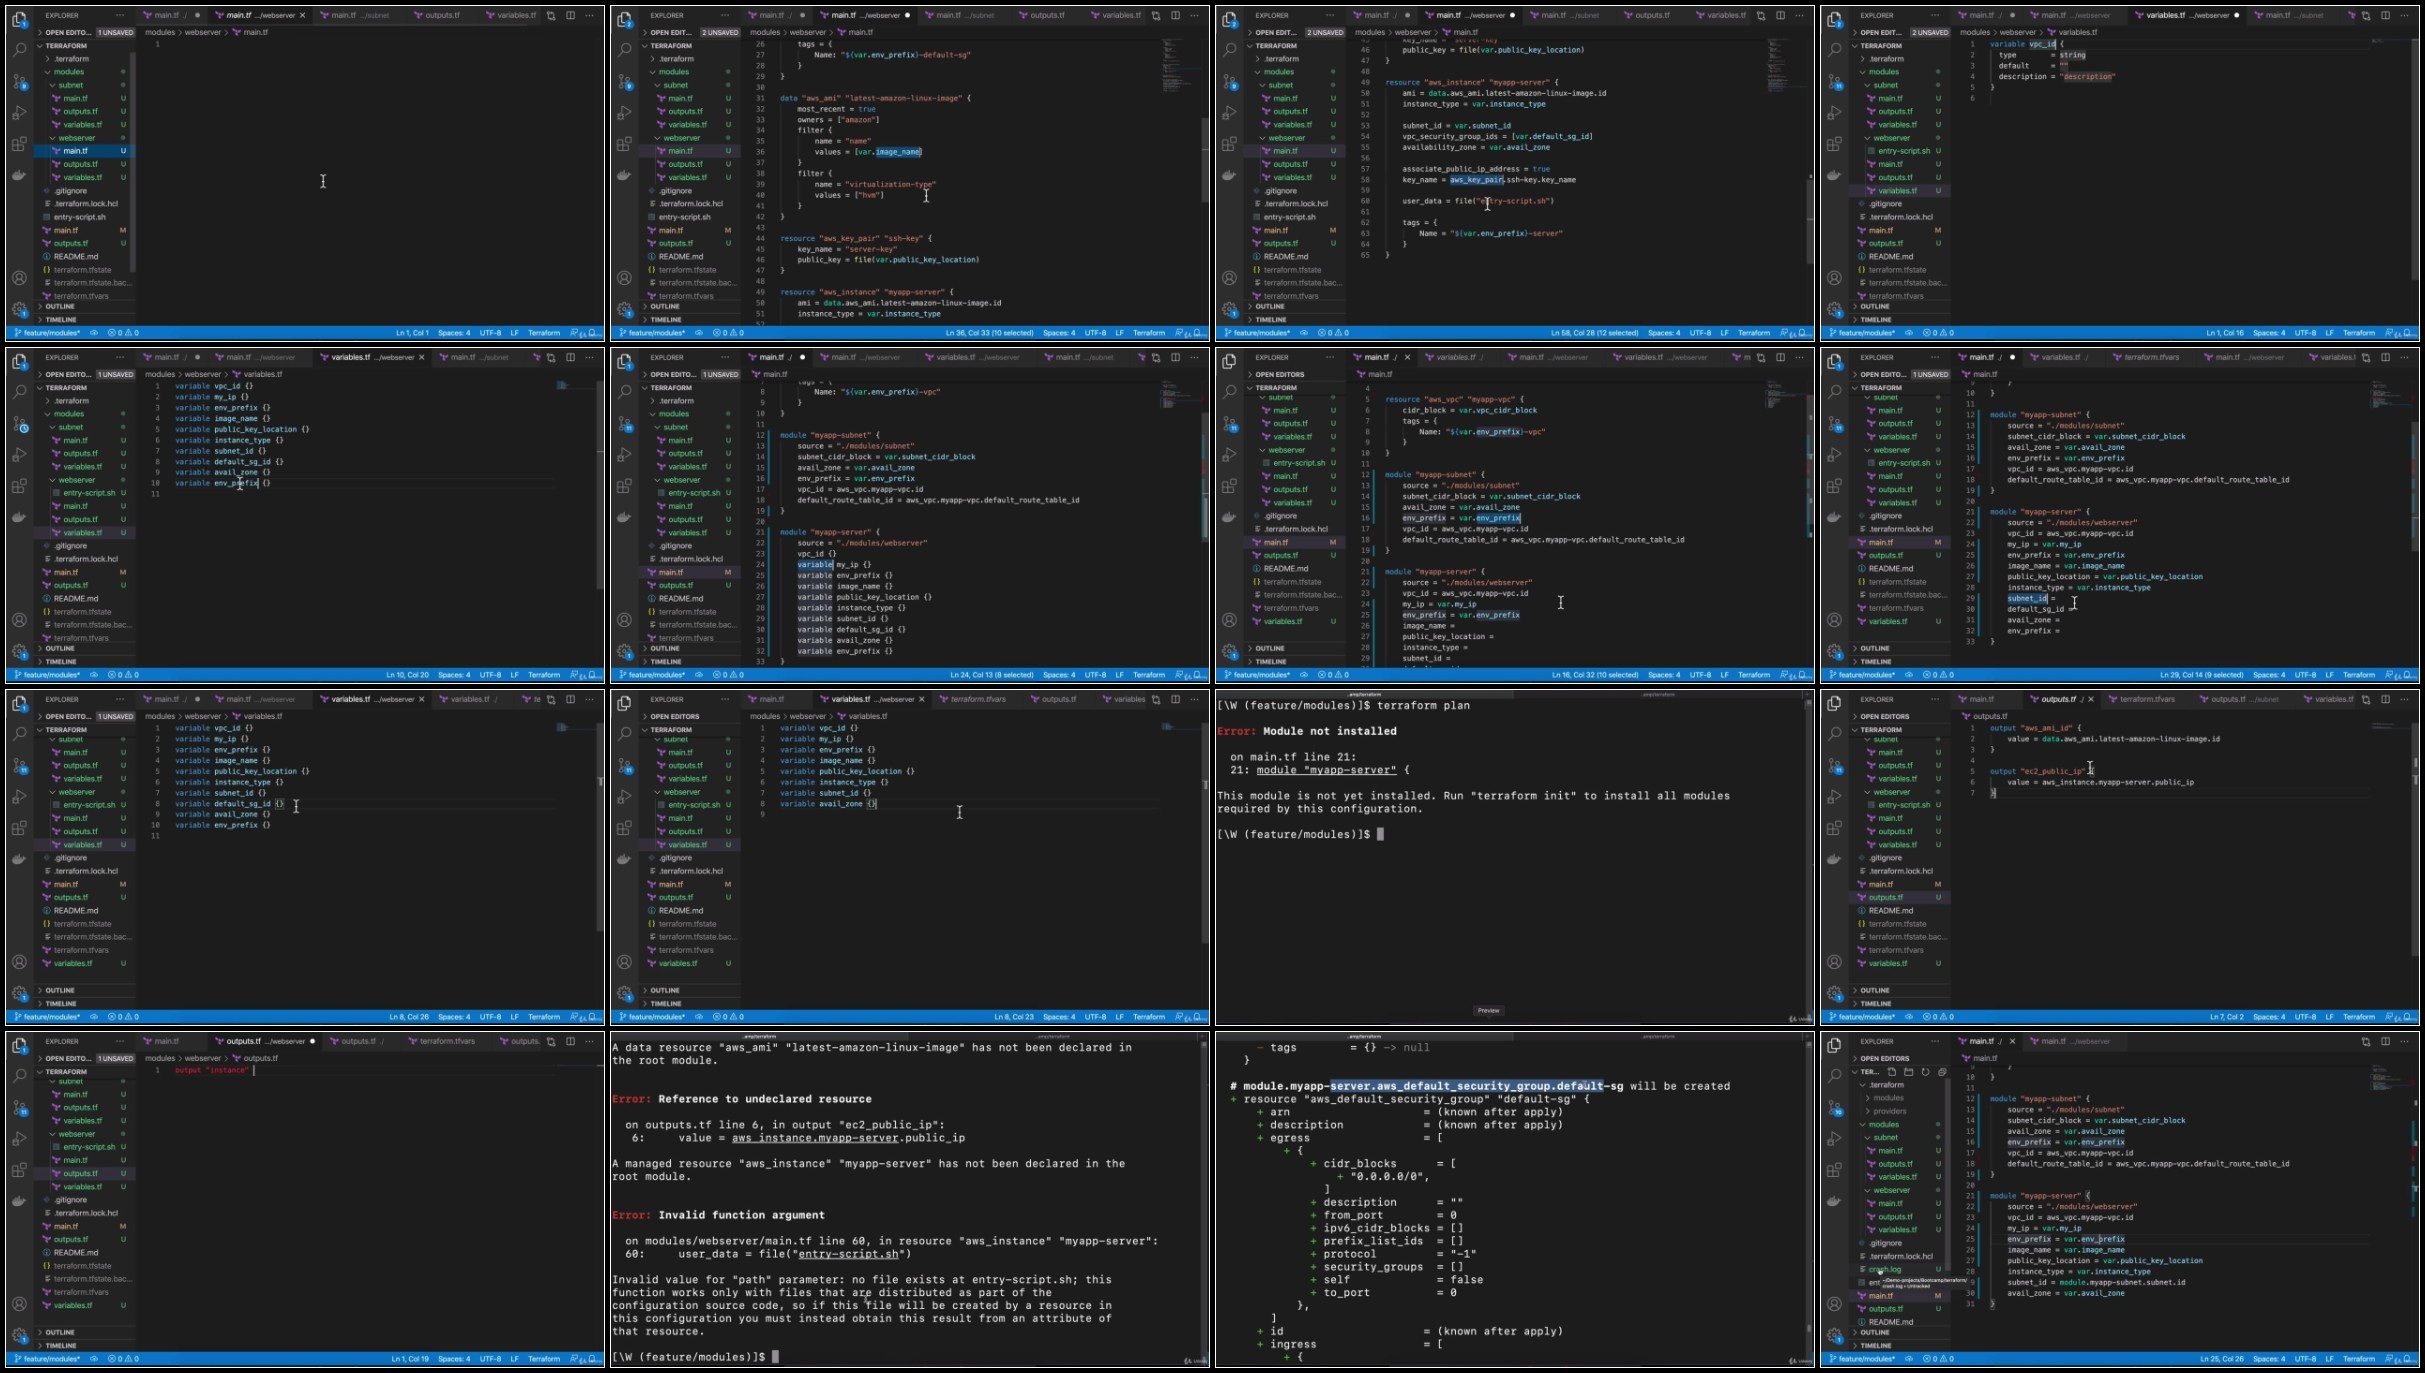Click minimap in the Ln 24, Col 13 frame
The width and height of the screenshot is (2425, 1373).
tap(1178, 397)
